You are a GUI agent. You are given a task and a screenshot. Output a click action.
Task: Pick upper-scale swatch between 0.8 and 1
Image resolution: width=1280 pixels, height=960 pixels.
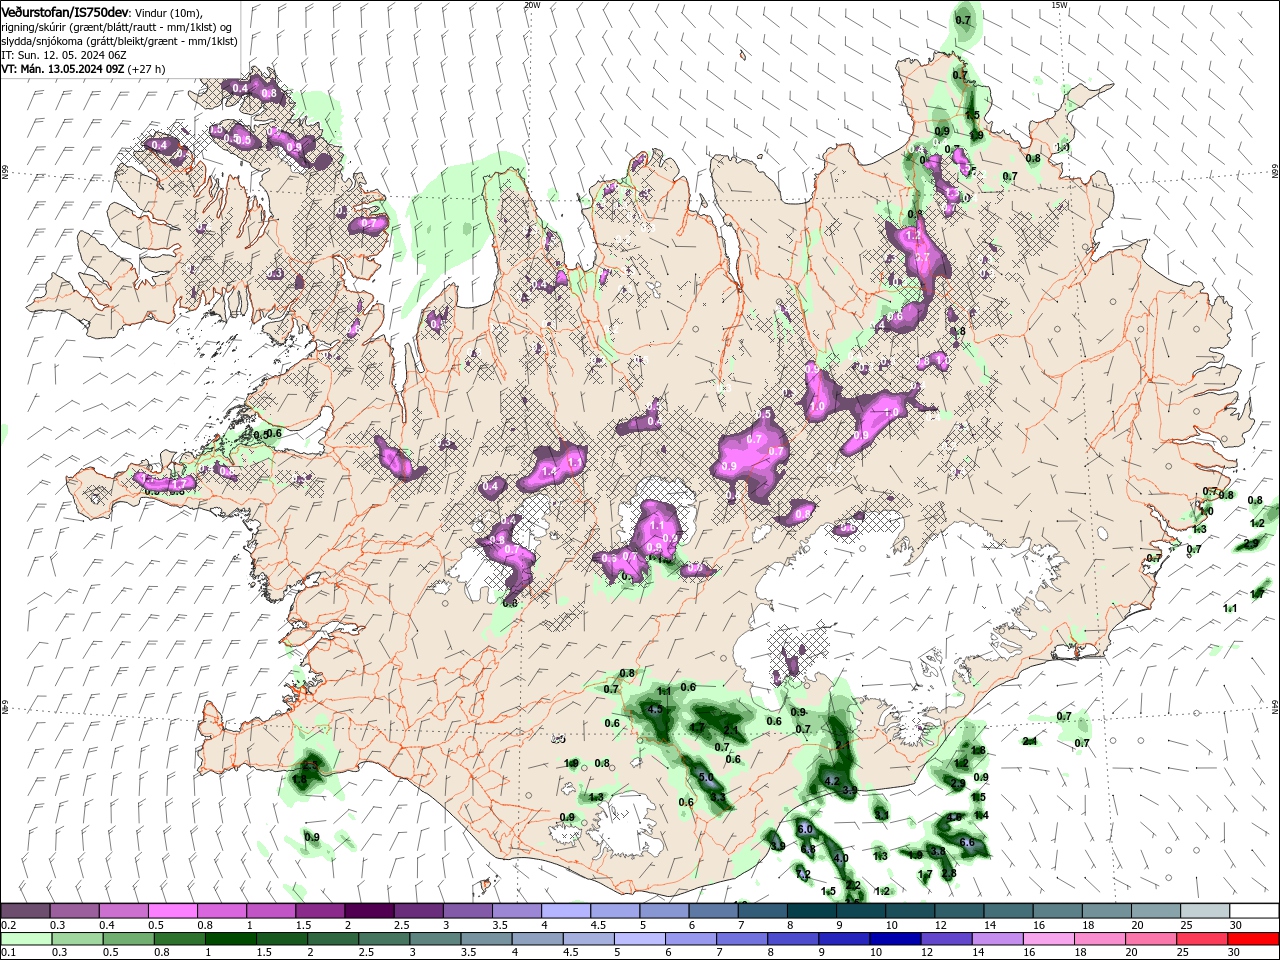221,911
